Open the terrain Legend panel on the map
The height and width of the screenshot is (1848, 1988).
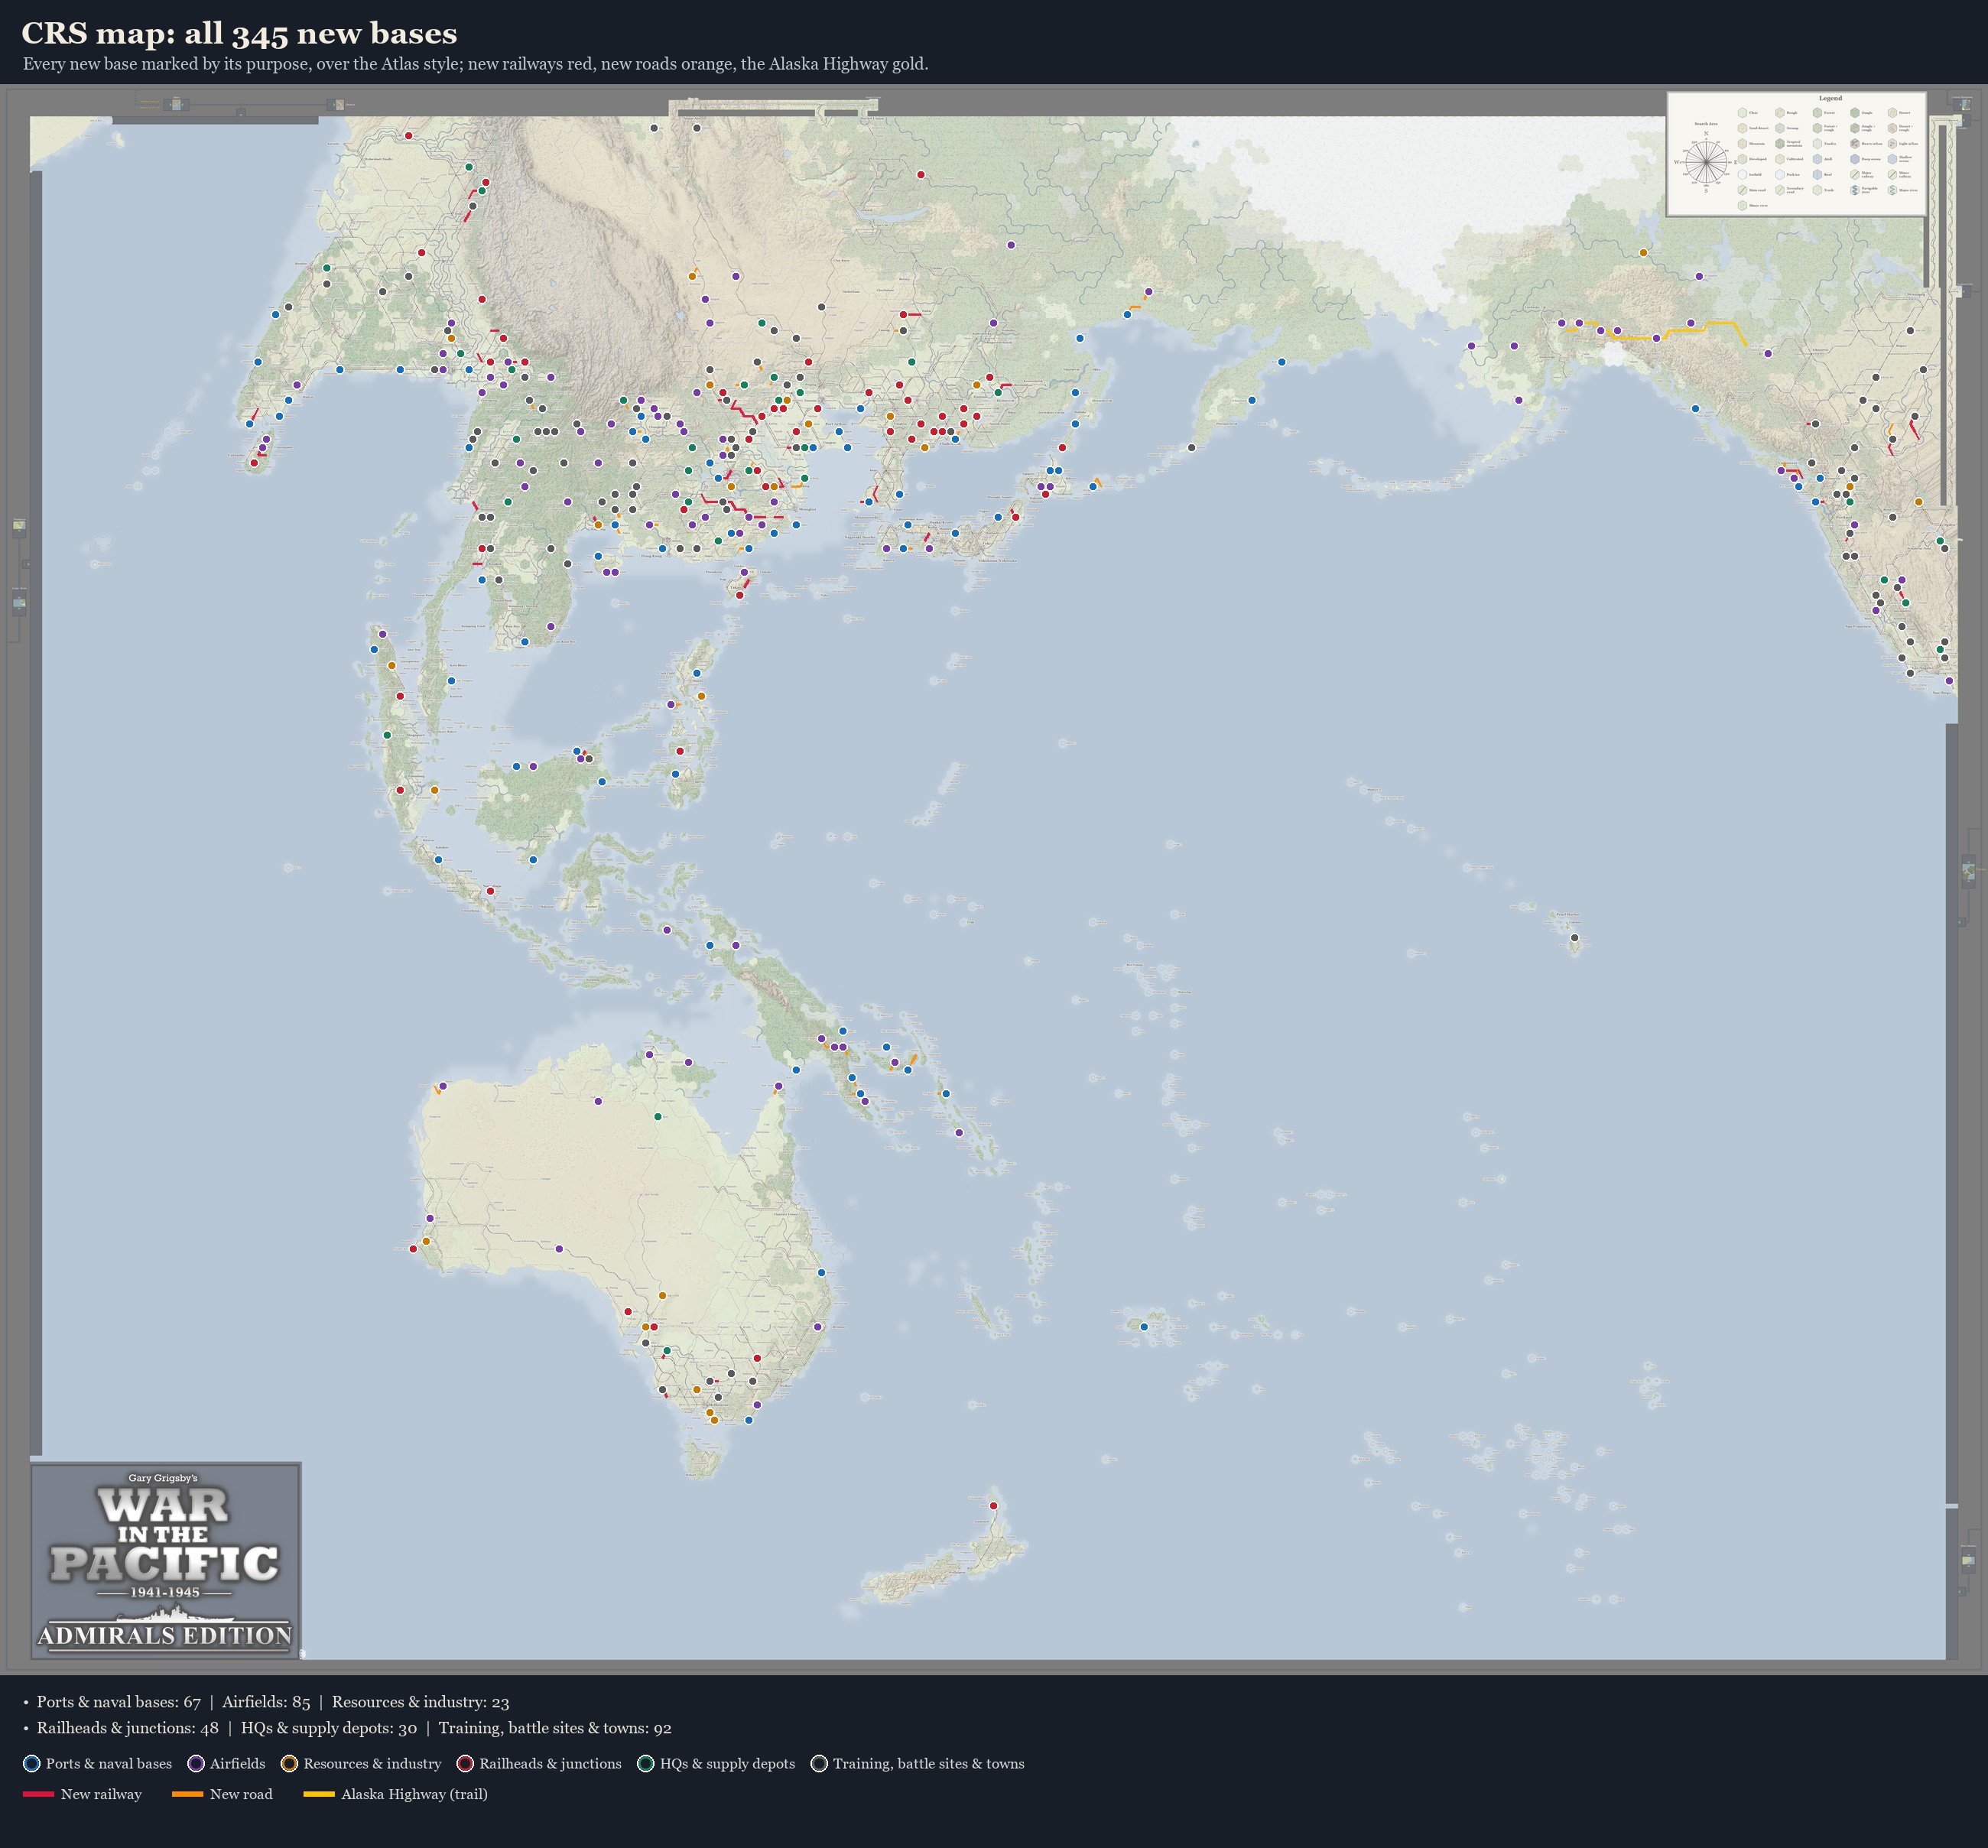point(1796,154)
